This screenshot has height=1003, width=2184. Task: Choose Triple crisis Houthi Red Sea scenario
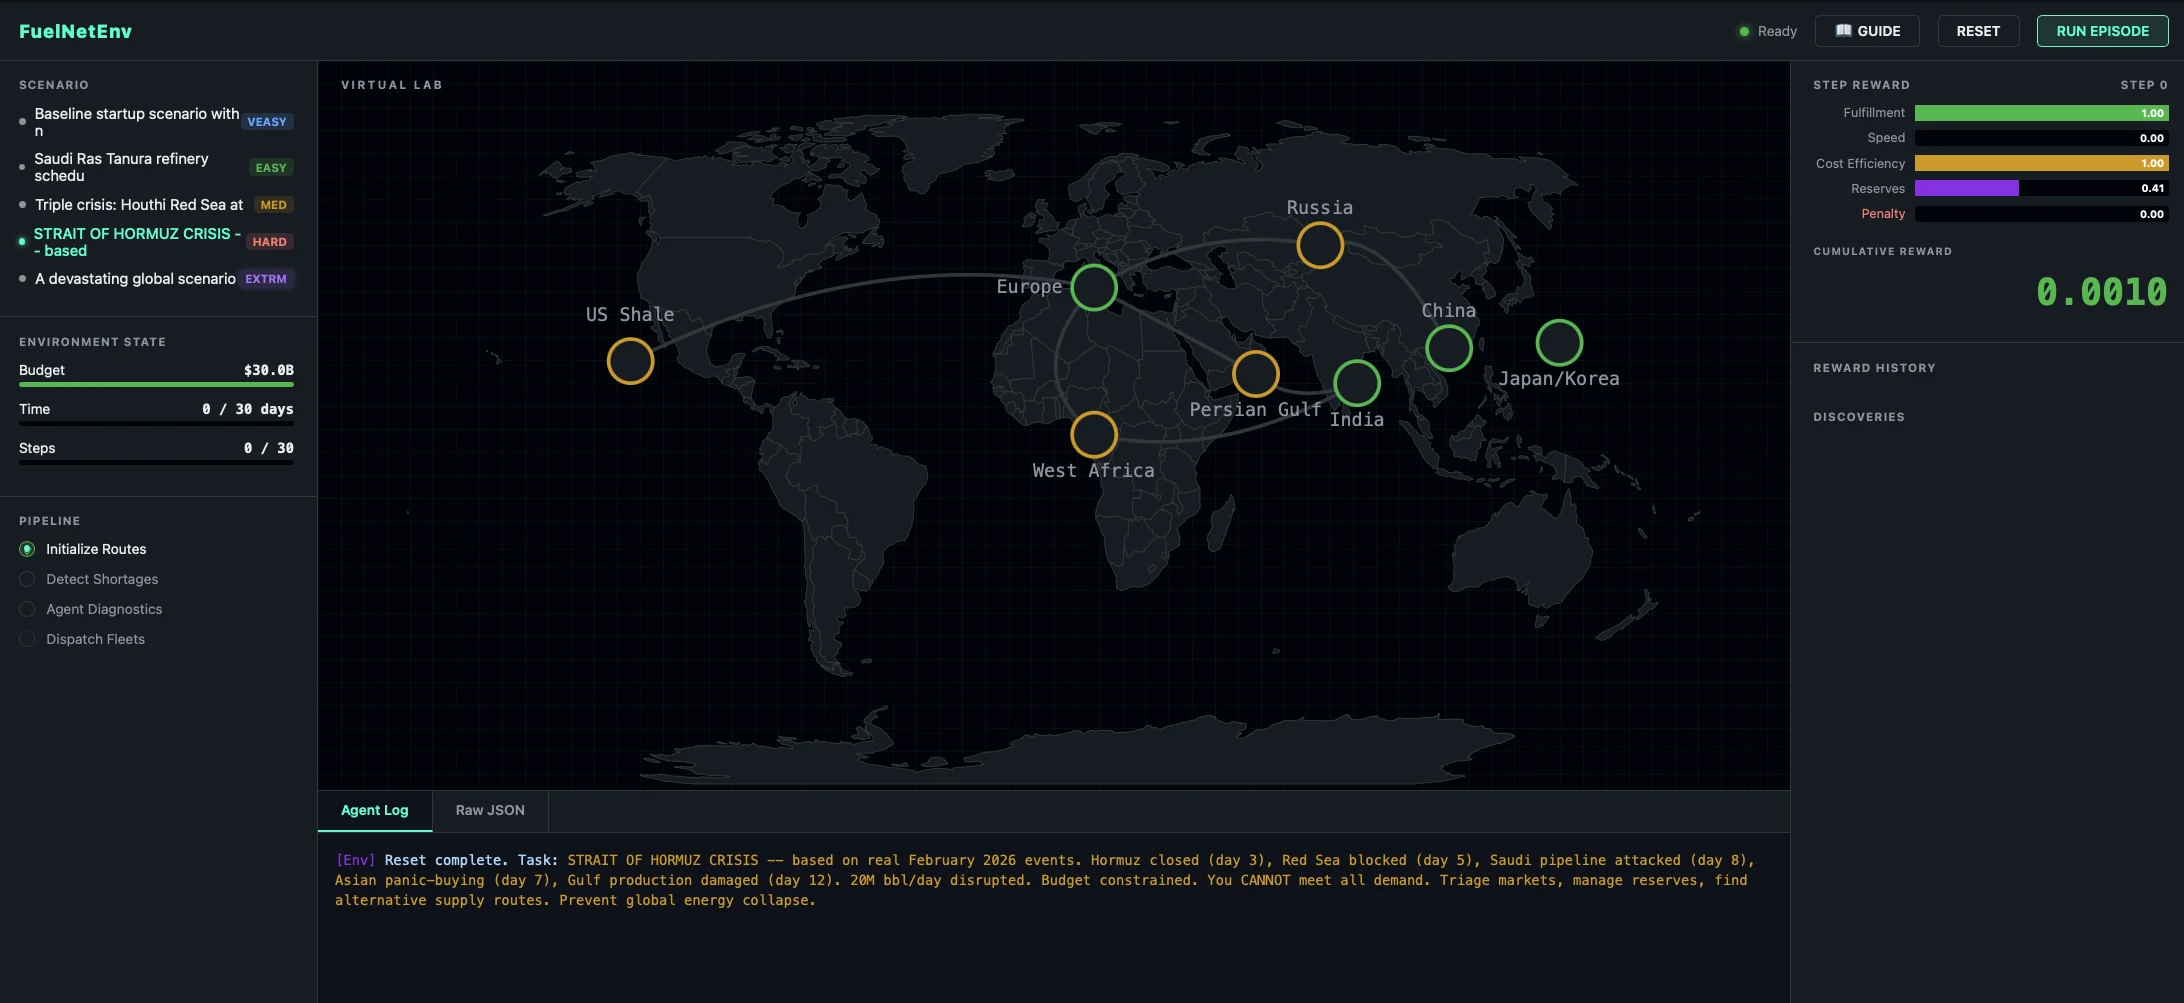coord(156,205)
